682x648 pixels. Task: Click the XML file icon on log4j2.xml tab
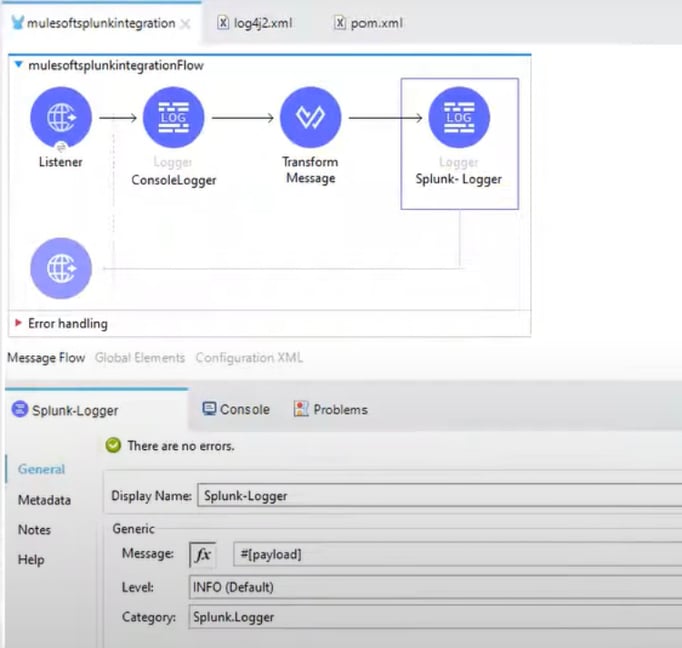223,23
